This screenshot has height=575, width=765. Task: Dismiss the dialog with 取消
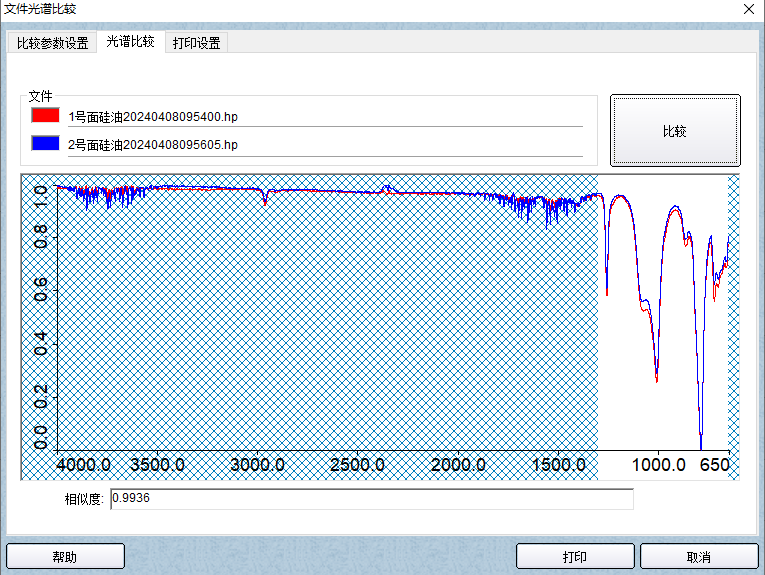click(x=698, y=556)
